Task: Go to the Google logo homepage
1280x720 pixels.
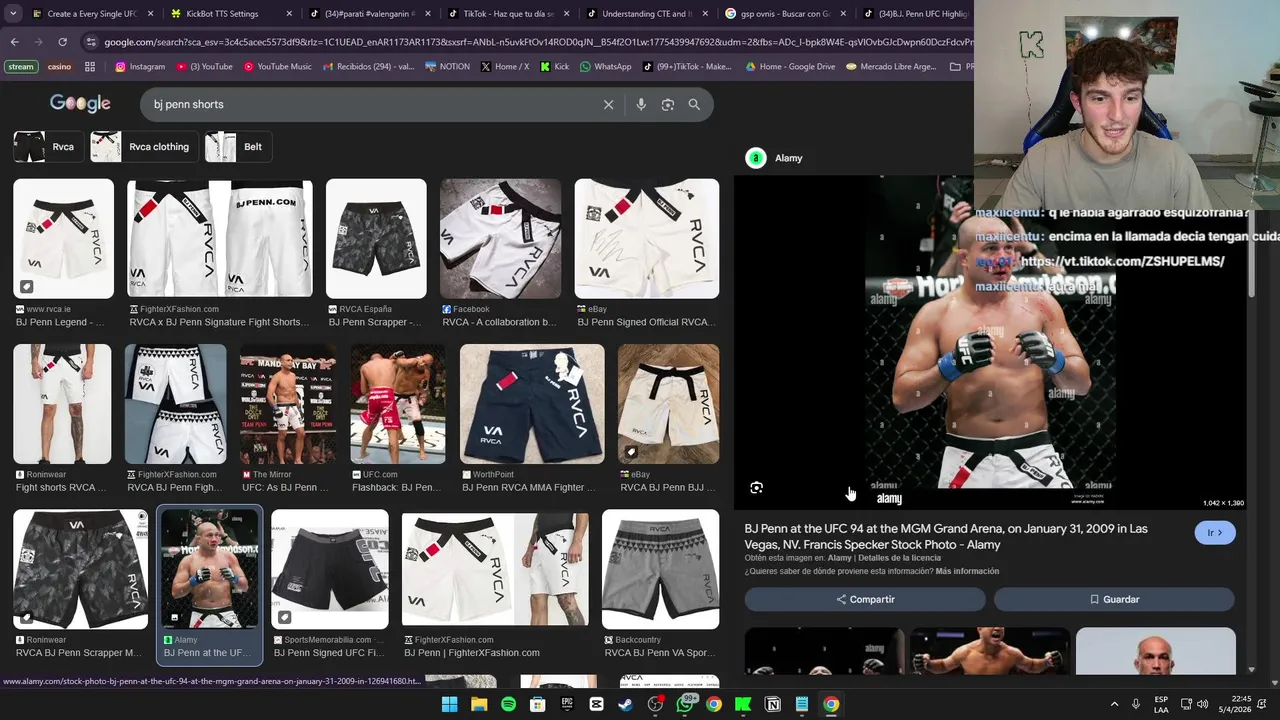Action: click(x=80, y=104)
